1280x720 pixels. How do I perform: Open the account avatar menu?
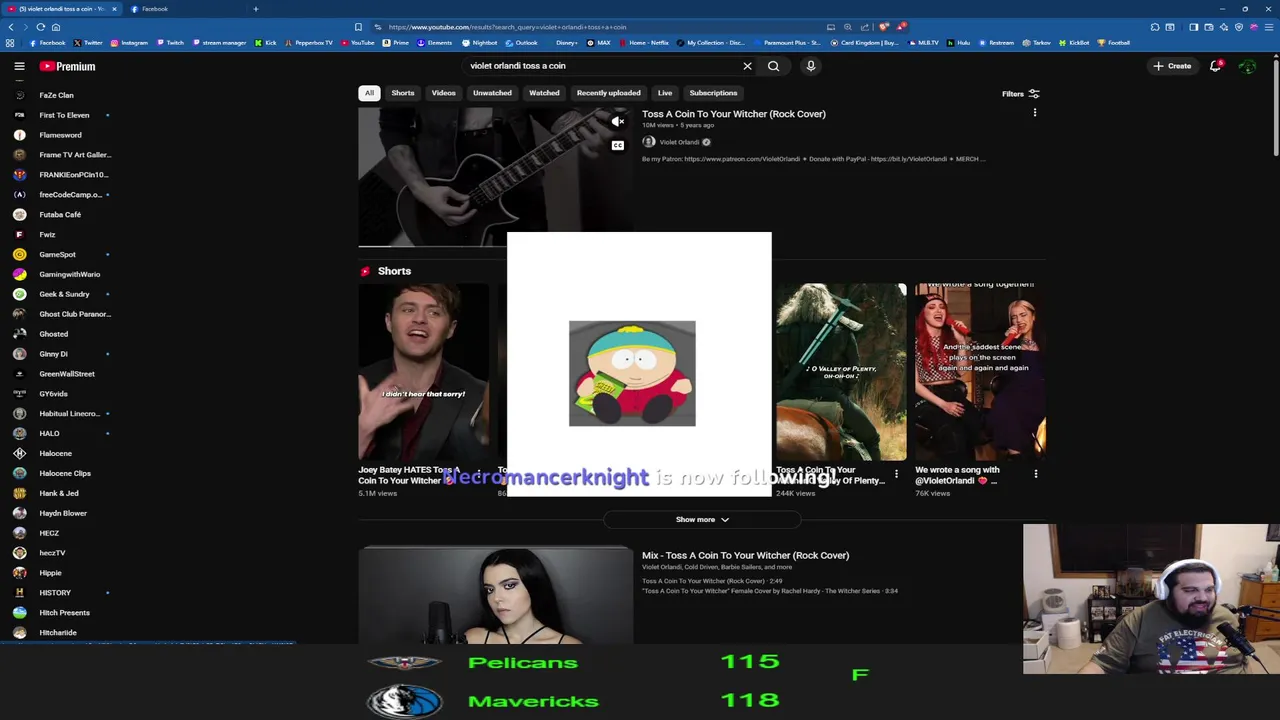(x=1247, y=66)
